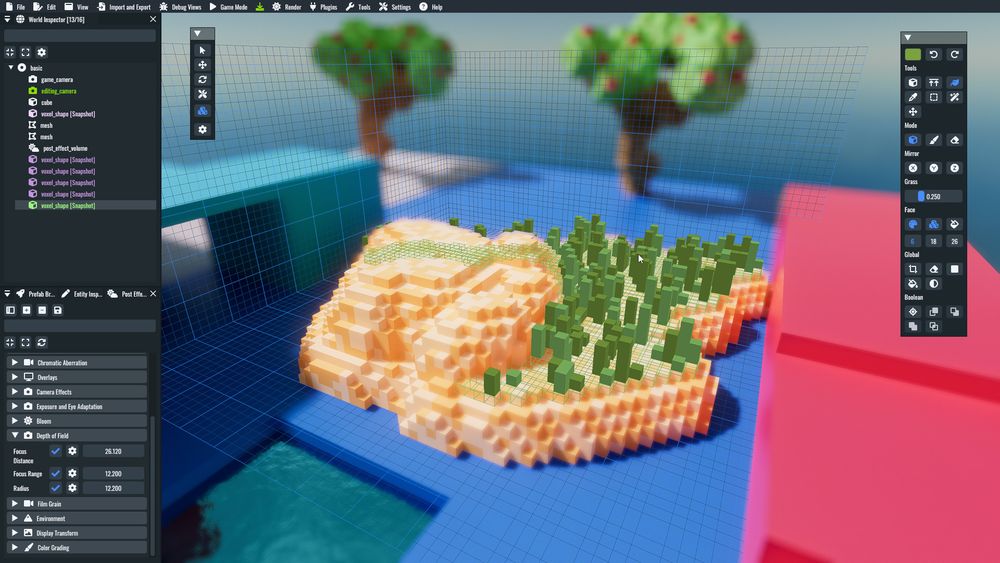Switch to paint brush Mode
1000x563 pixels.
pyautogui.click(x=934, y=140)
